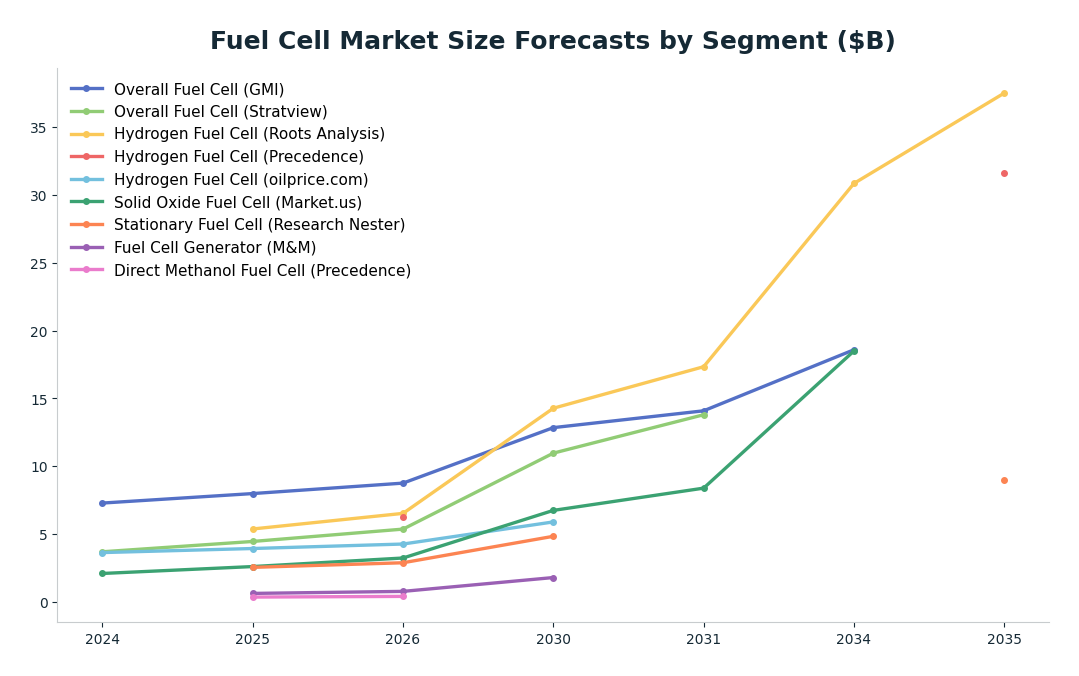The width and height of the screenshot is (1079, 676).
Task: Select the blue GMI data point for 2031
Action: tap(704, 411)
